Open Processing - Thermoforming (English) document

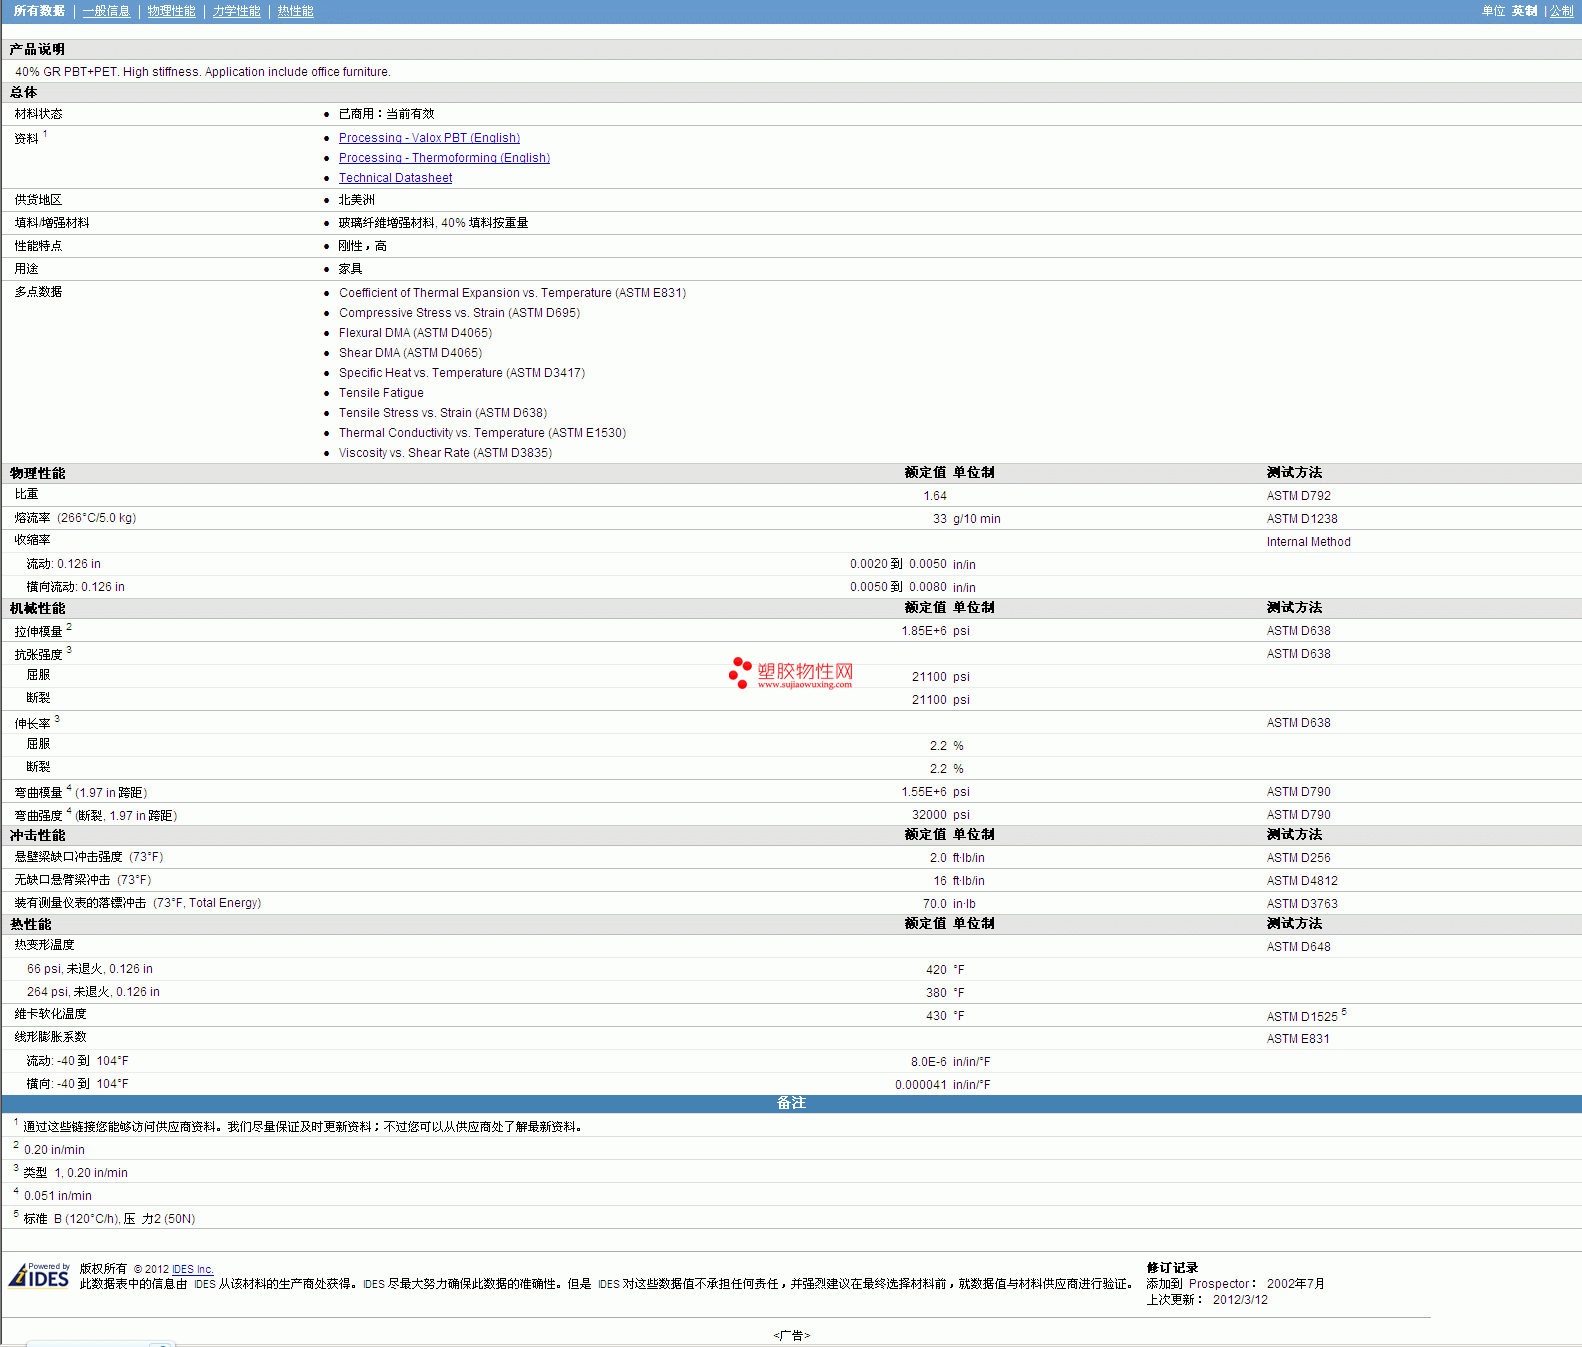point(444,158)
